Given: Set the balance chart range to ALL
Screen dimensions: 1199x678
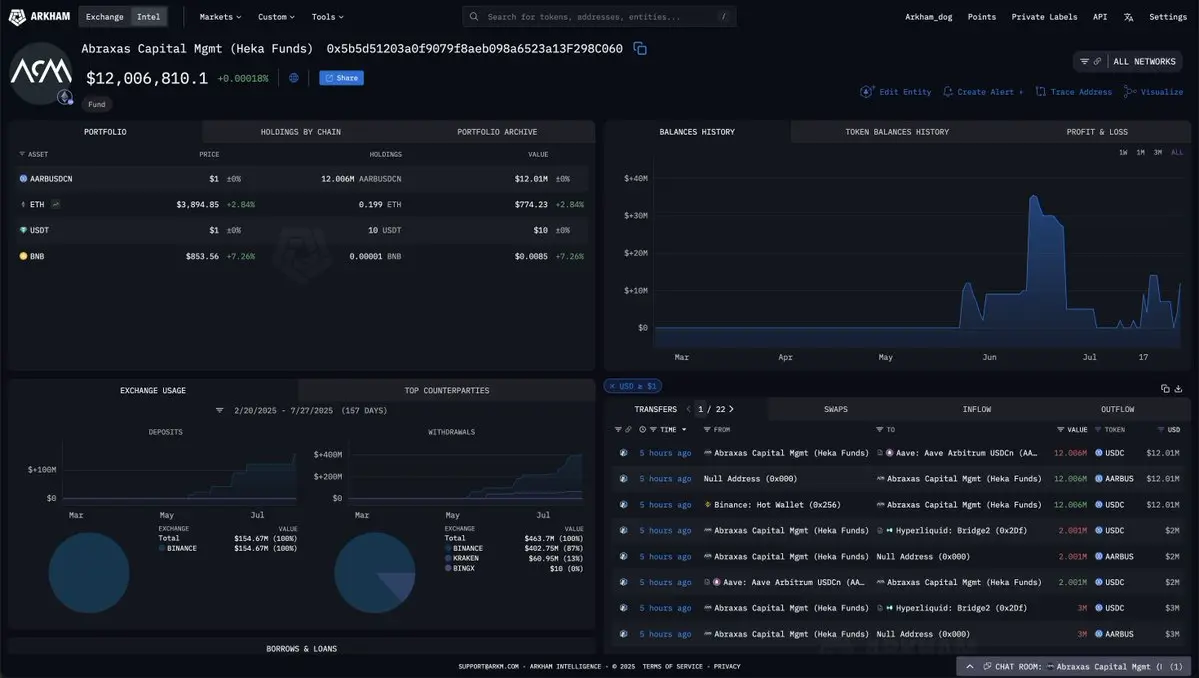Looking at the screenshot, I should 1177,152.
